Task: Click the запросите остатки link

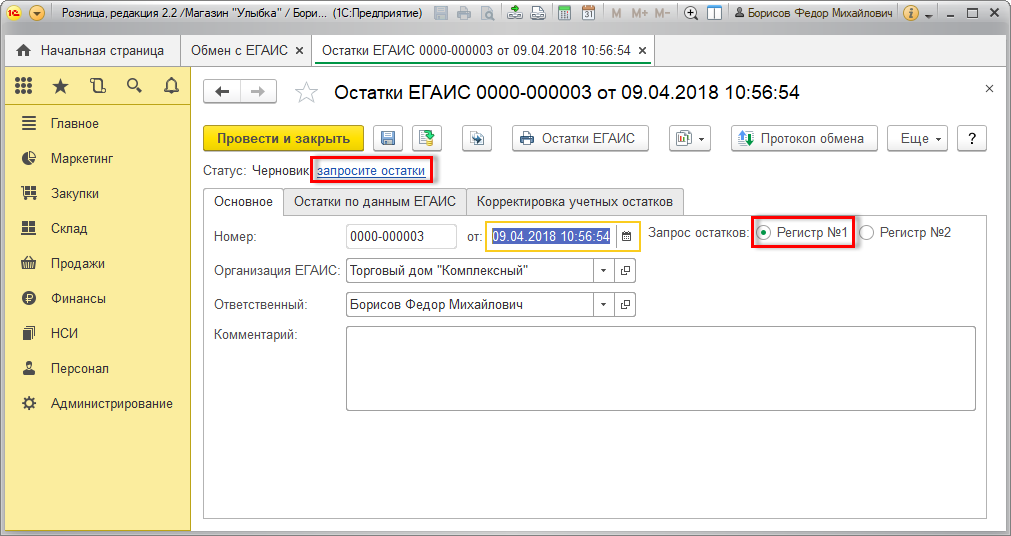Action: [371, 170]
